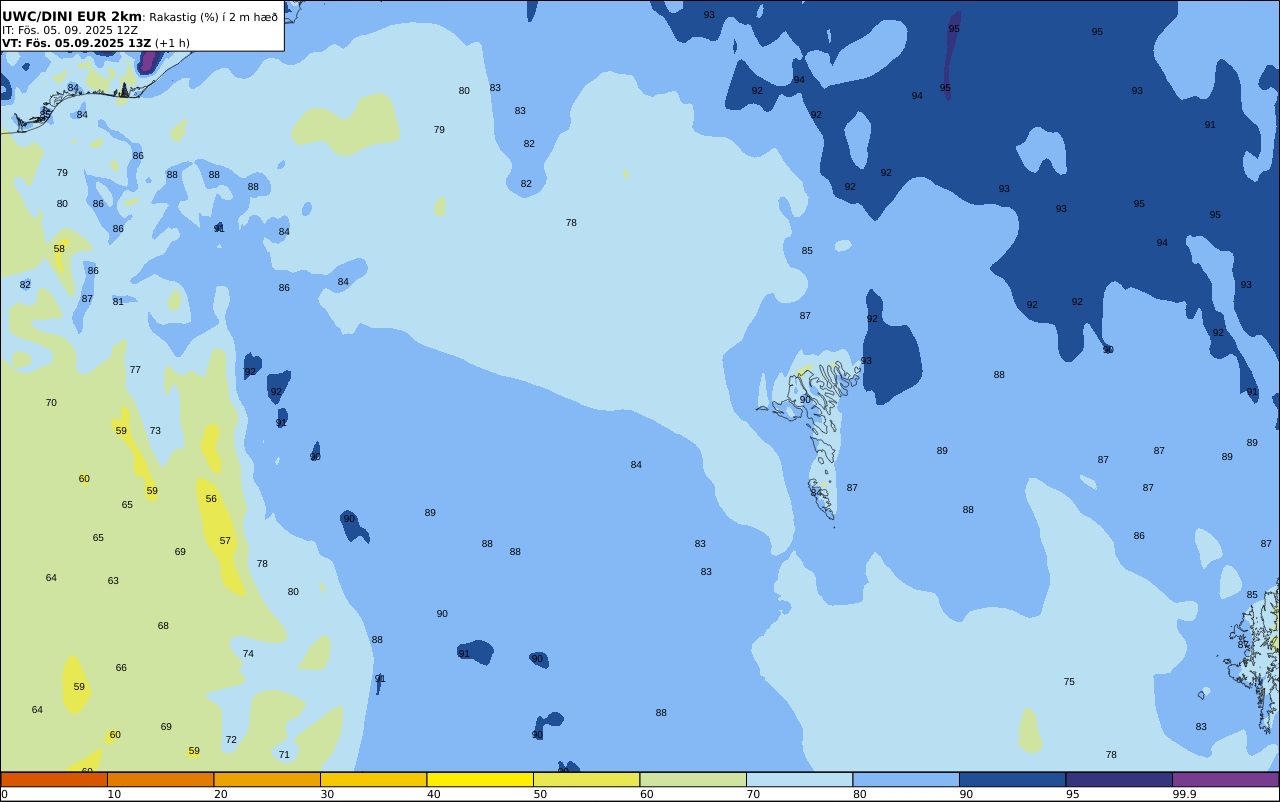Pick the 60–70 light green legend swatch
Viewport: 1280px width, 802px height.
click(693, 779)
